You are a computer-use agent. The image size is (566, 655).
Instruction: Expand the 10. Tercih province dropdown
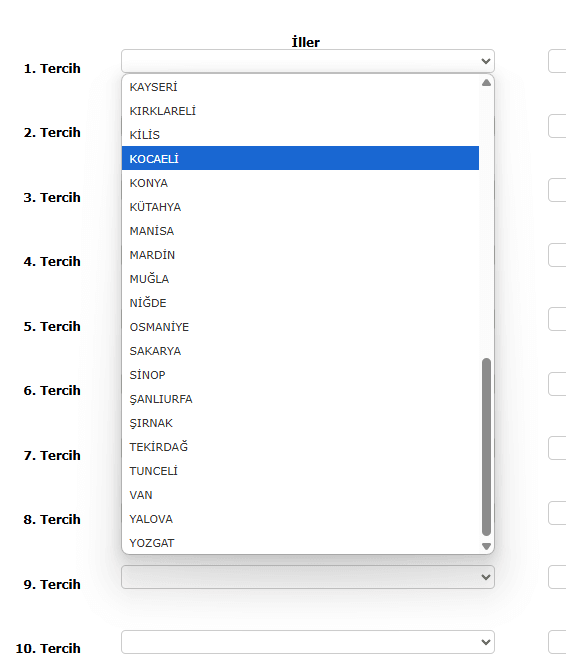point(308,642)
